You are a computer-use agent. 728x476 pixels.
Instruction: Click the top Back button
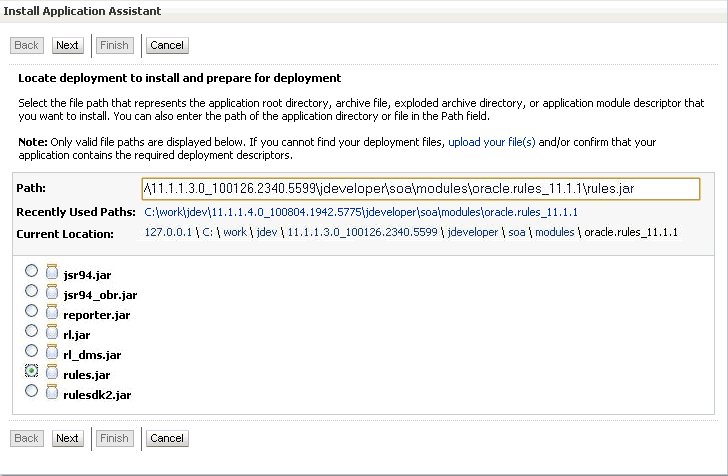tap(27, 45)
